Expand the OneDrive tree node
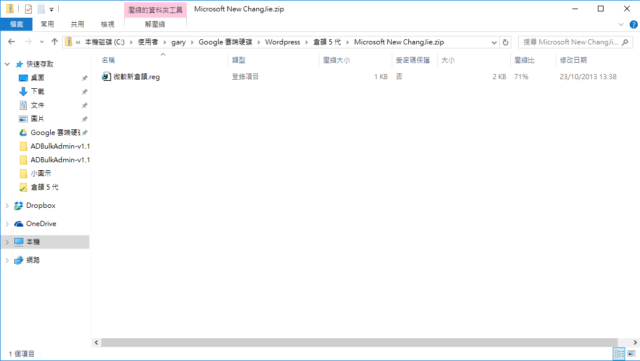The image size is (640, 361). coord(7,224)
